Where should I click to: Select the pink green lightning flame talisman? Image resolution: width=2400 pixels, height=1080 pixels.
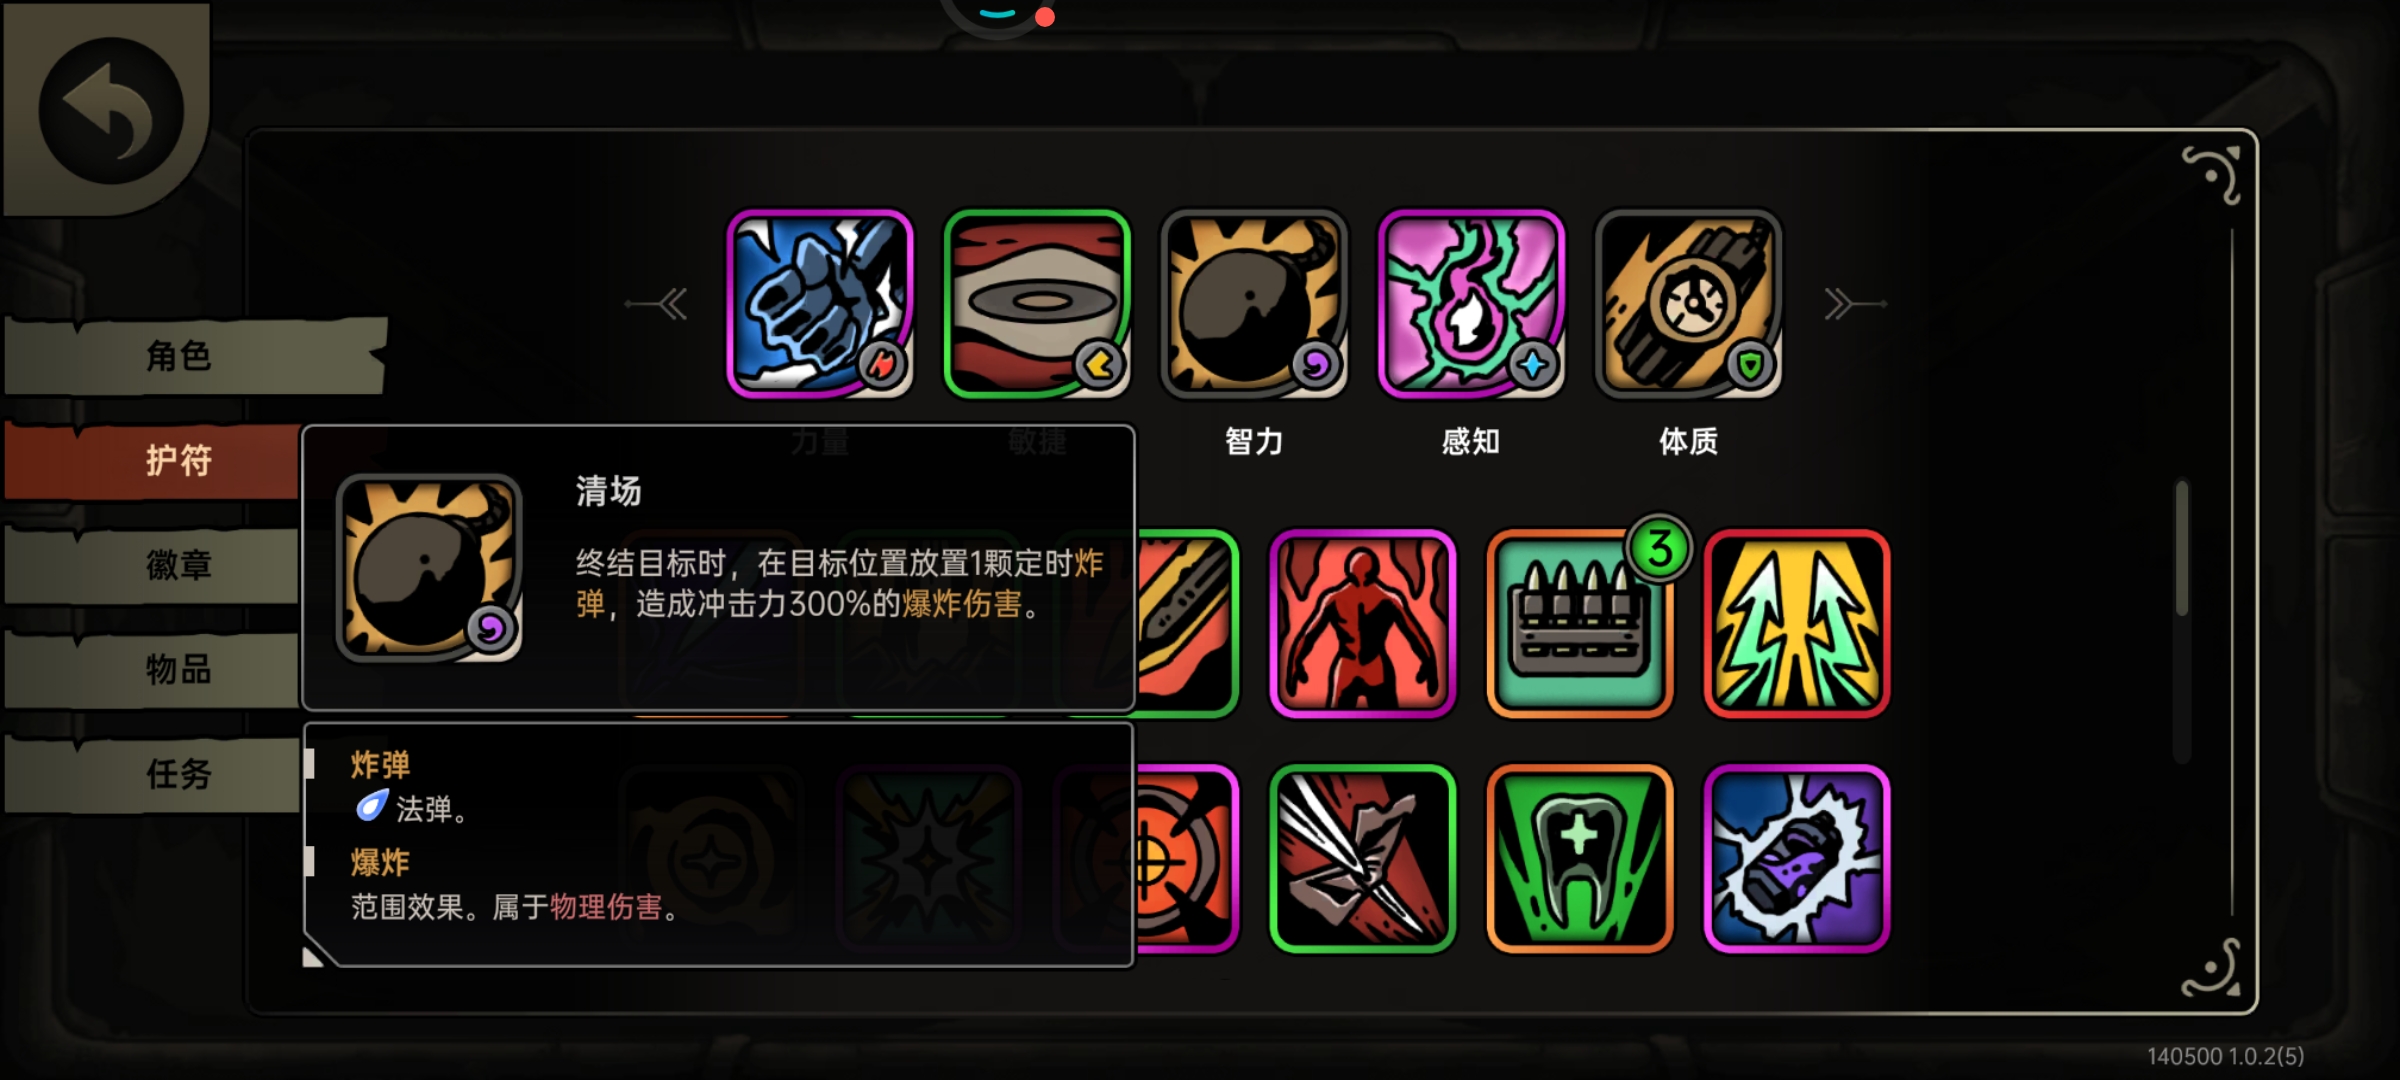[x=1471, y=303]
